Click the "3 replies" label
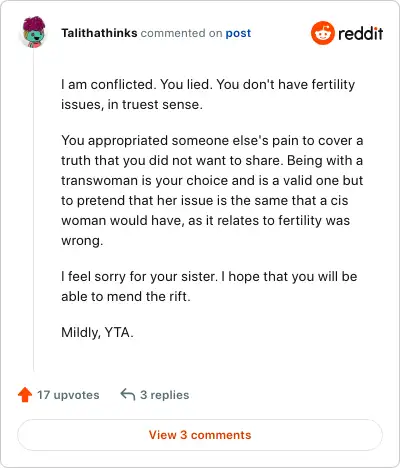400x468 pixels. 164,395
